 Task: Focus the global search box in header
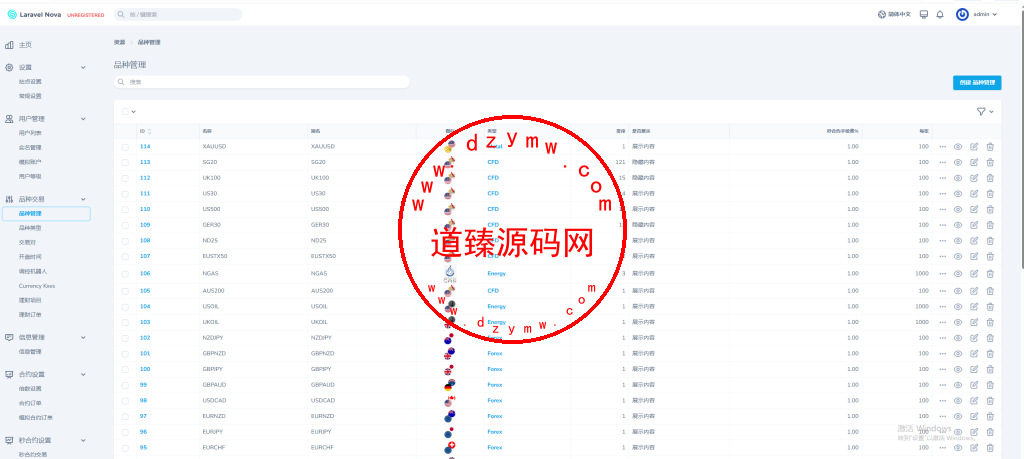pyautogui.click(x=178, y=14)
